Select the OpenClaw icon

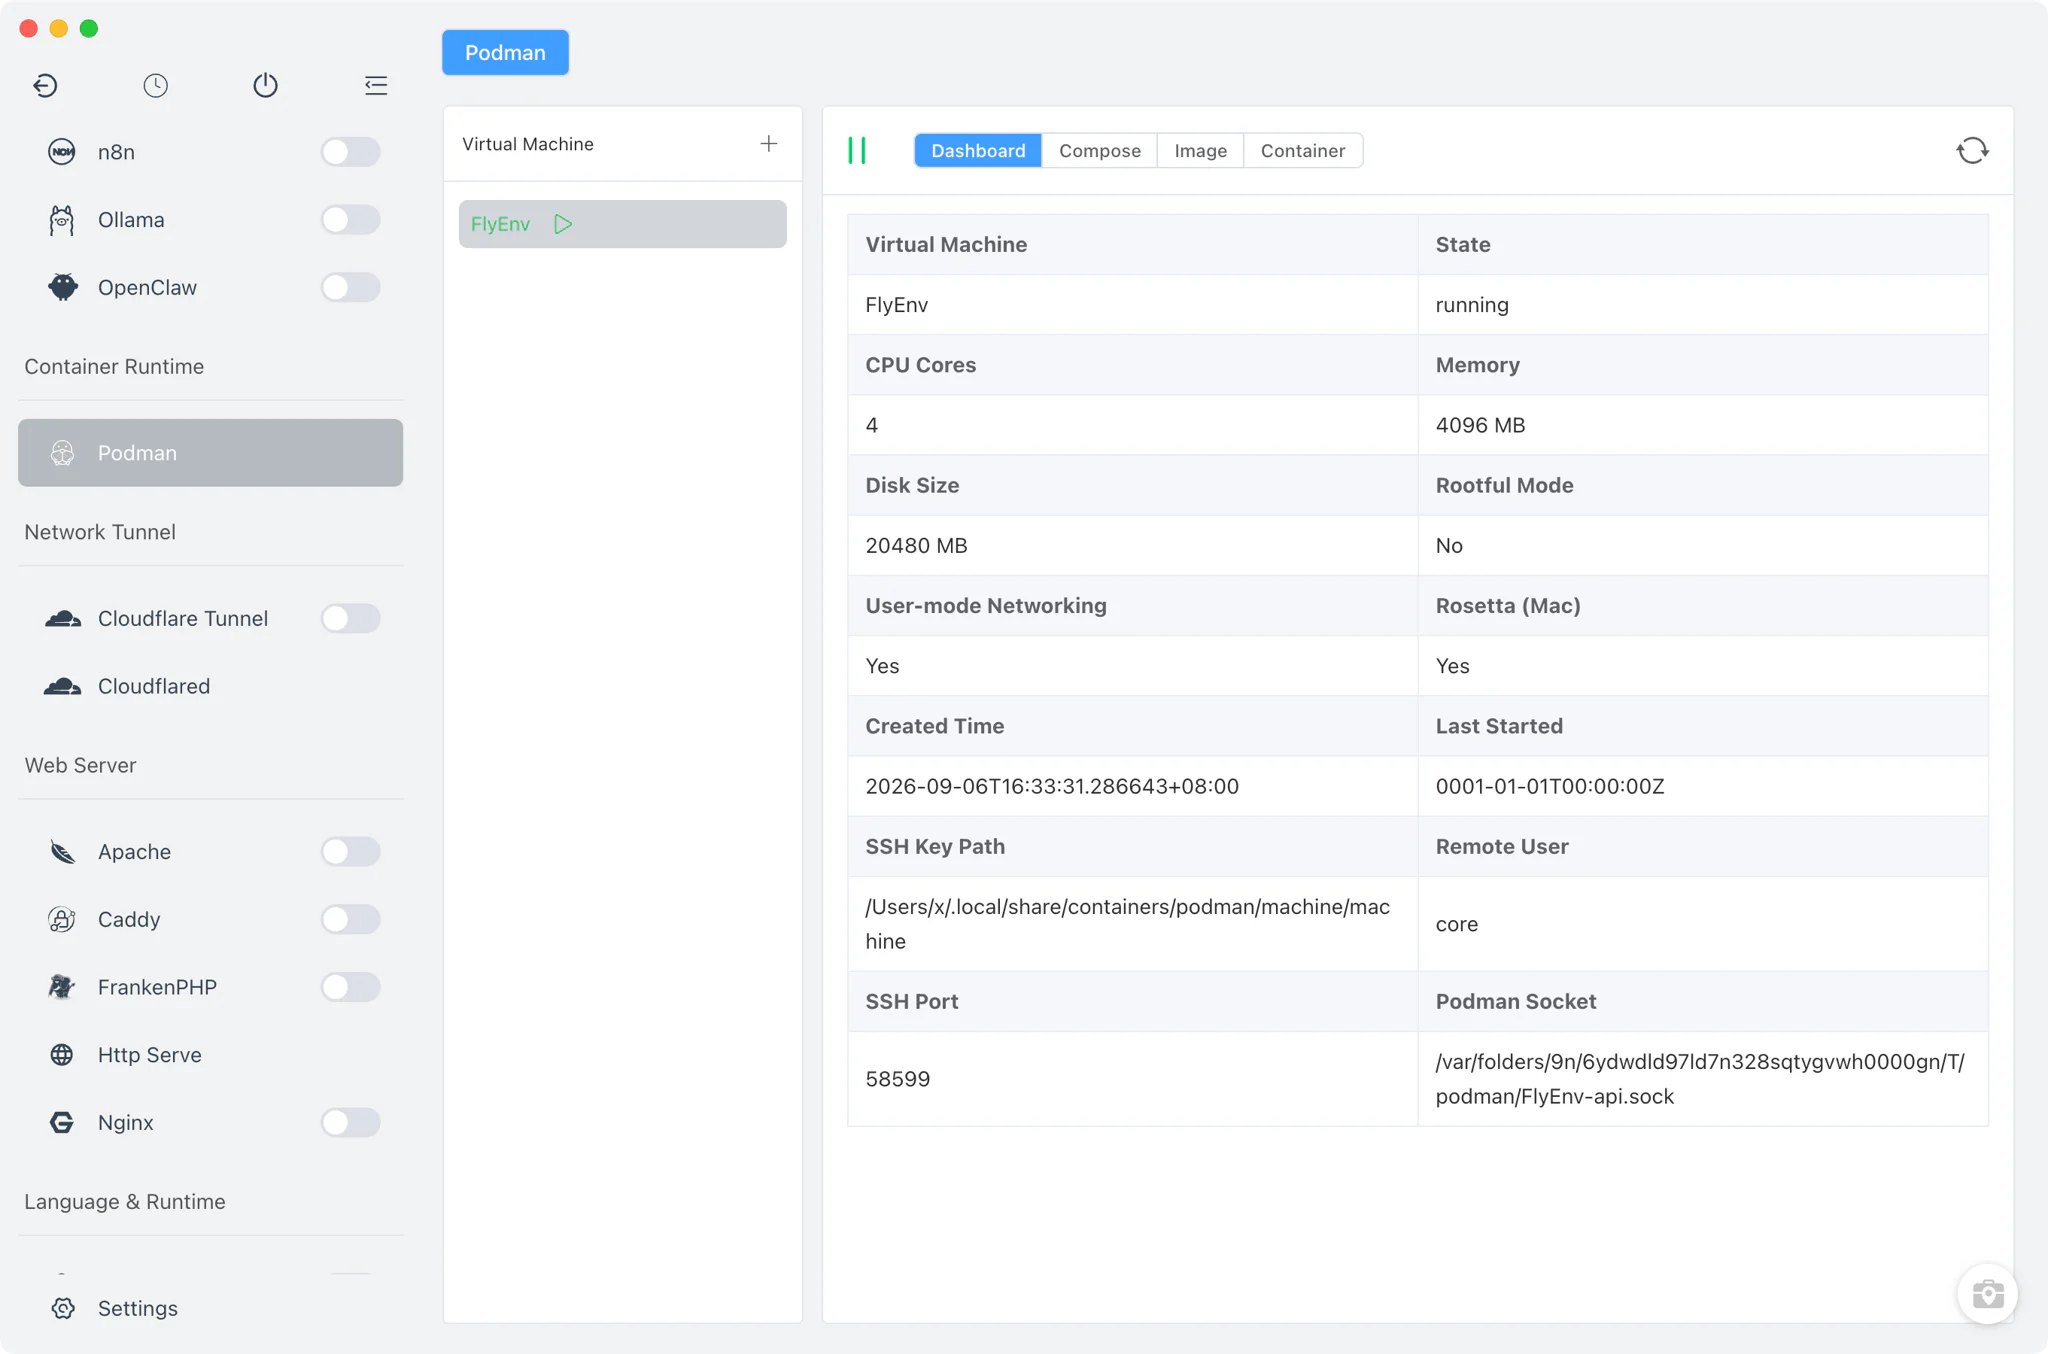pyautogui.click(x=62, y=287)
